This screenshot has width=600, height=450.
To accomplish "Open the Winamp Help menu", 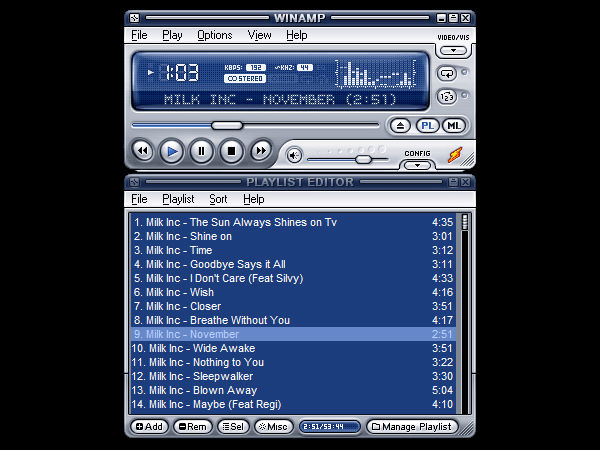I will pos(297,35).
